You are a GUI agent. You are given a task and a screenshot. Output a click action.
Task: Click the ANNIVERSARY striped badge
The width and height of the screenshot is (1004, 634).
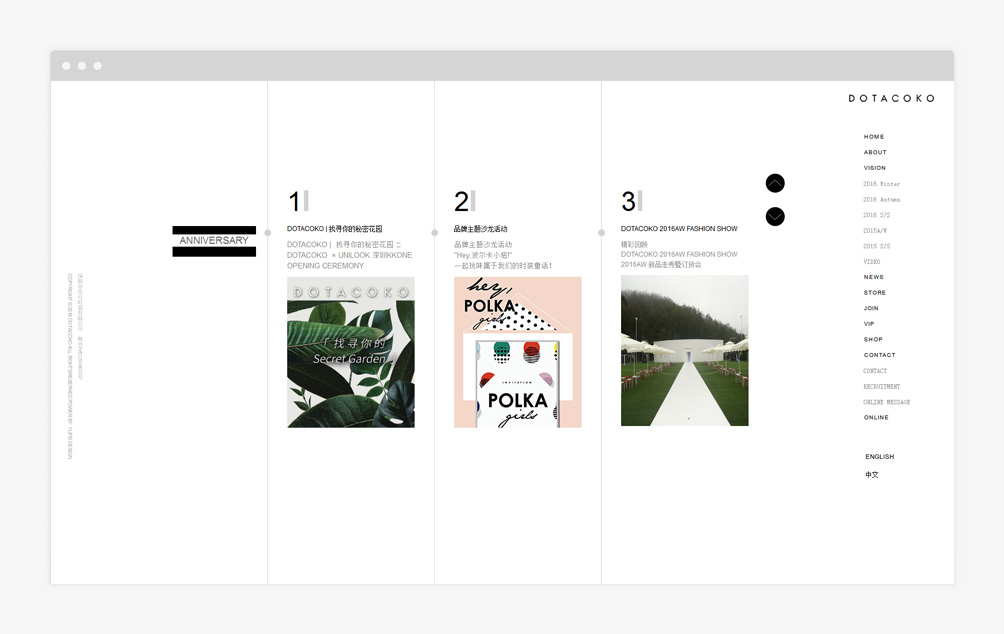tap(214, 241)
